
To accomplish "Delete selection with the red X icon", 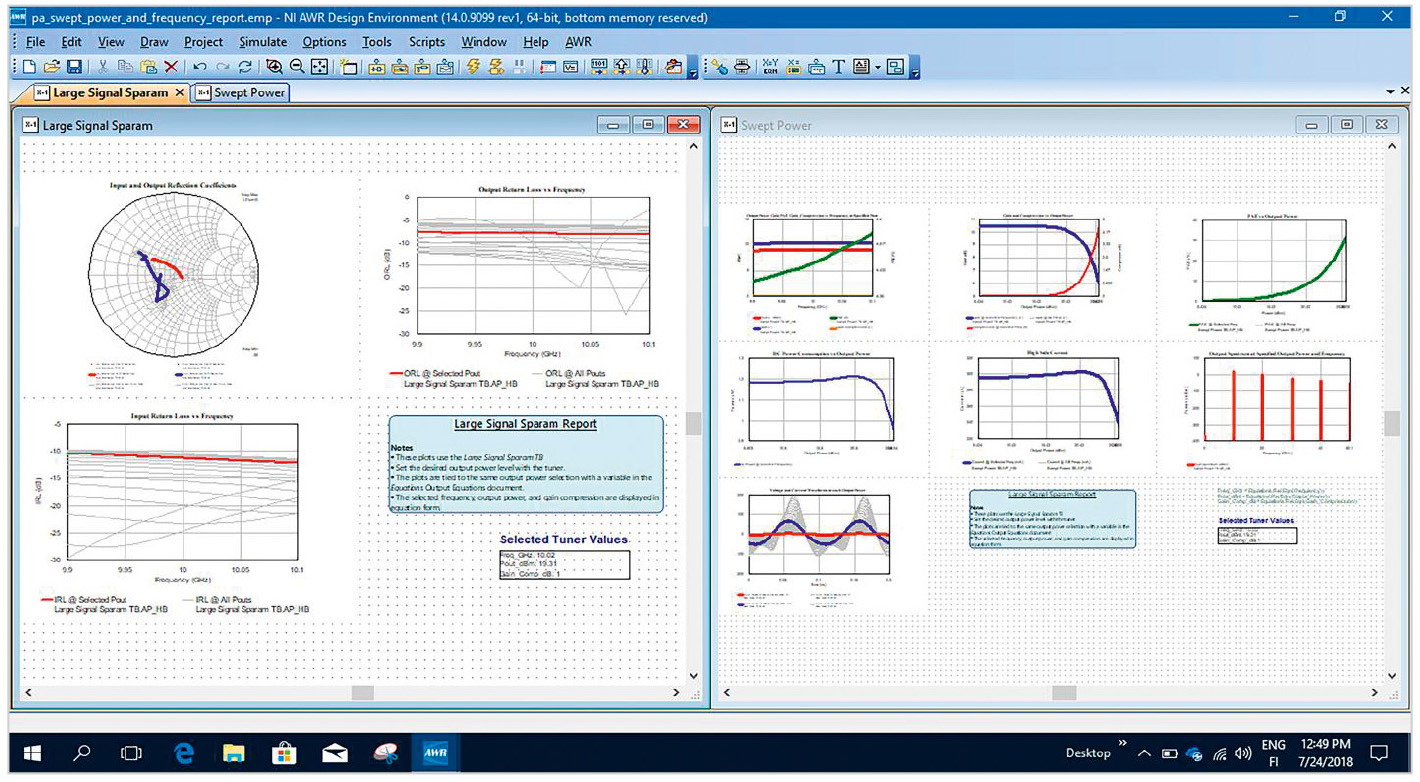I will click(171, 67).
